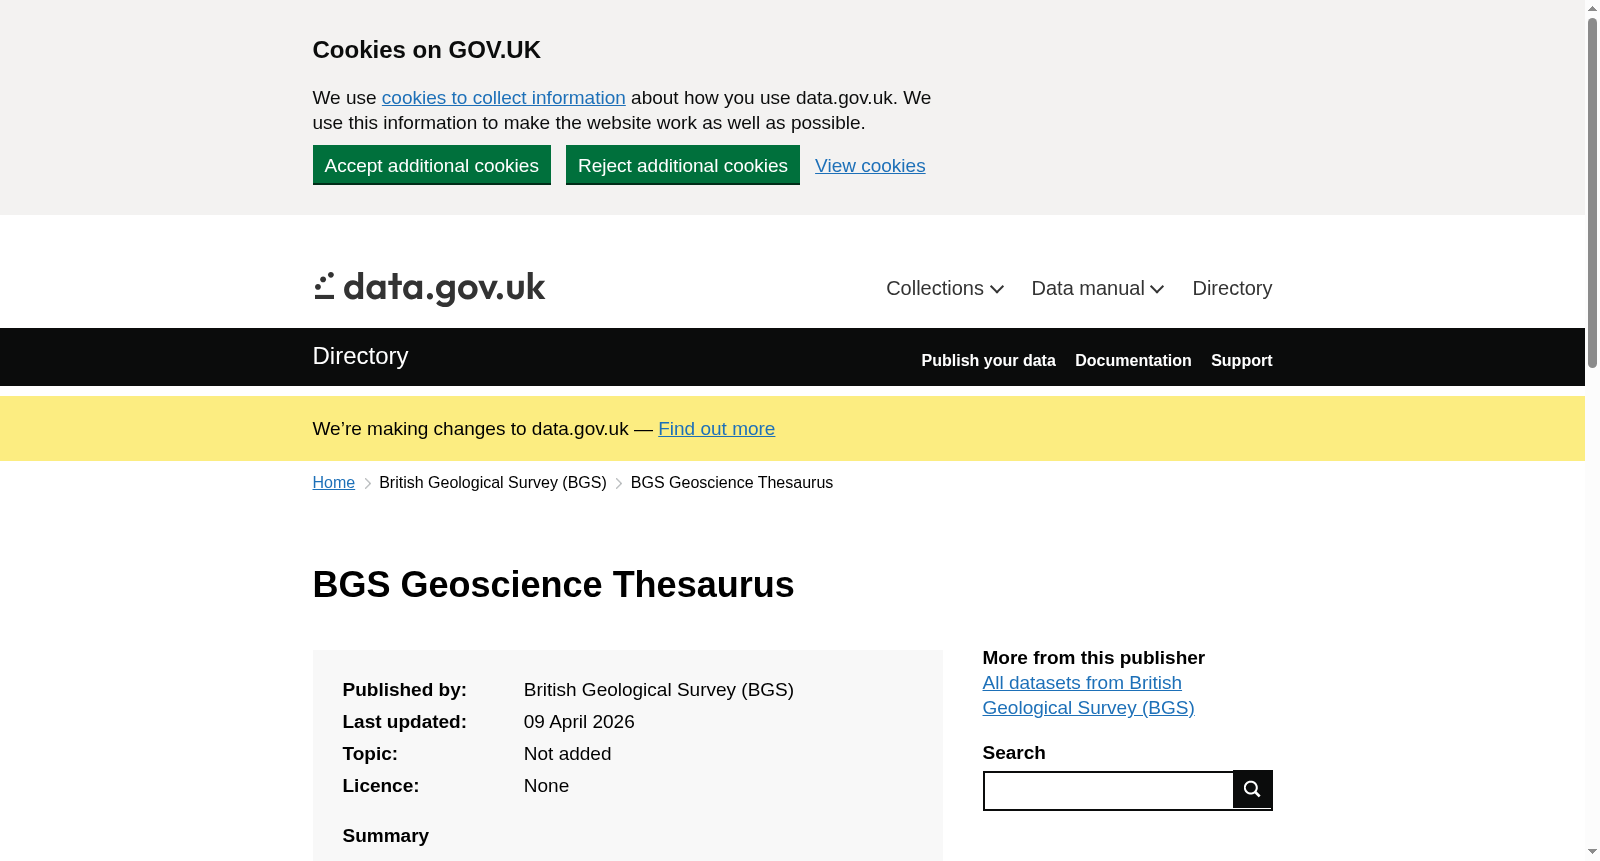1600x861 pixels.
Task: Follow the cookies to collect information link
Action: tap(504, 98)
